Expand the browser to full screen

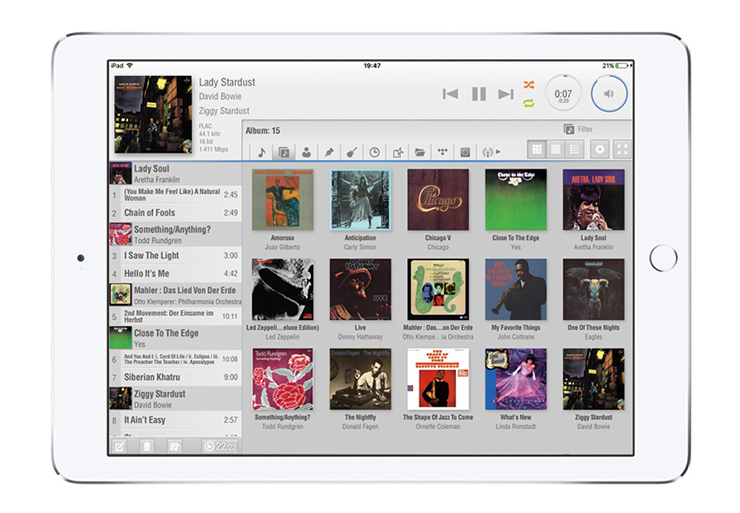click(x=623, y=149)
